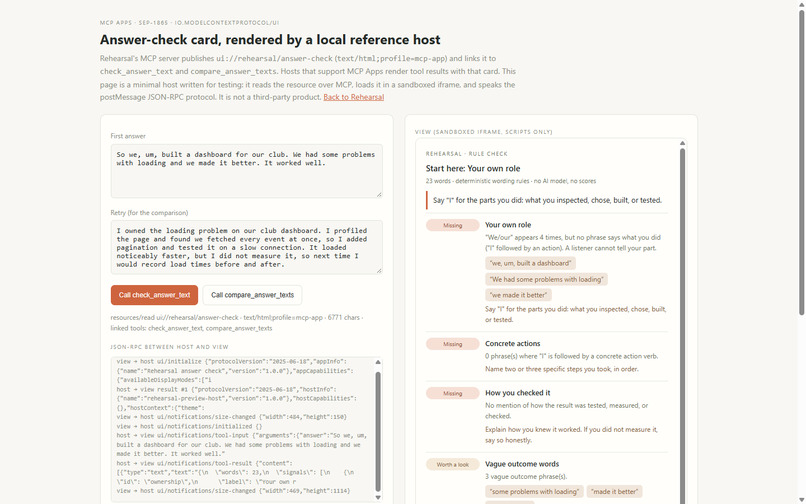
Task: Click the JSON-RPC log scrollbar down arrow
Action: tap(378, 497)
